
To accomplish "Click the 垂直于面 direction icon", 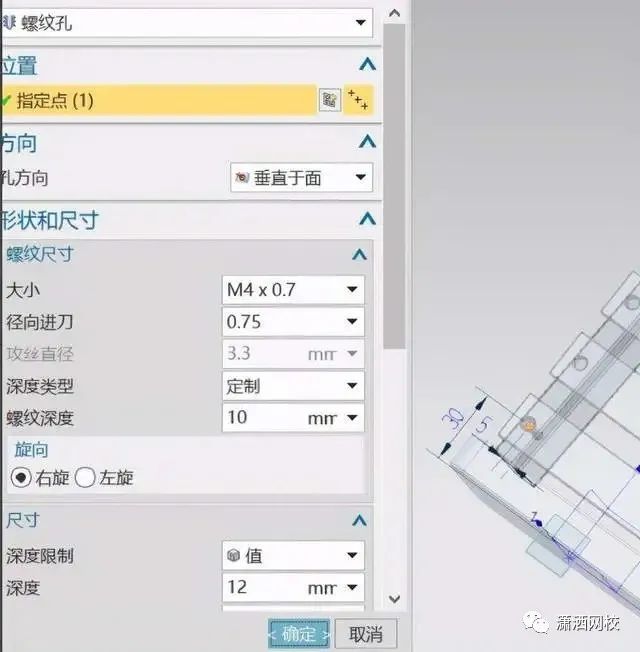I will [242, 178].
